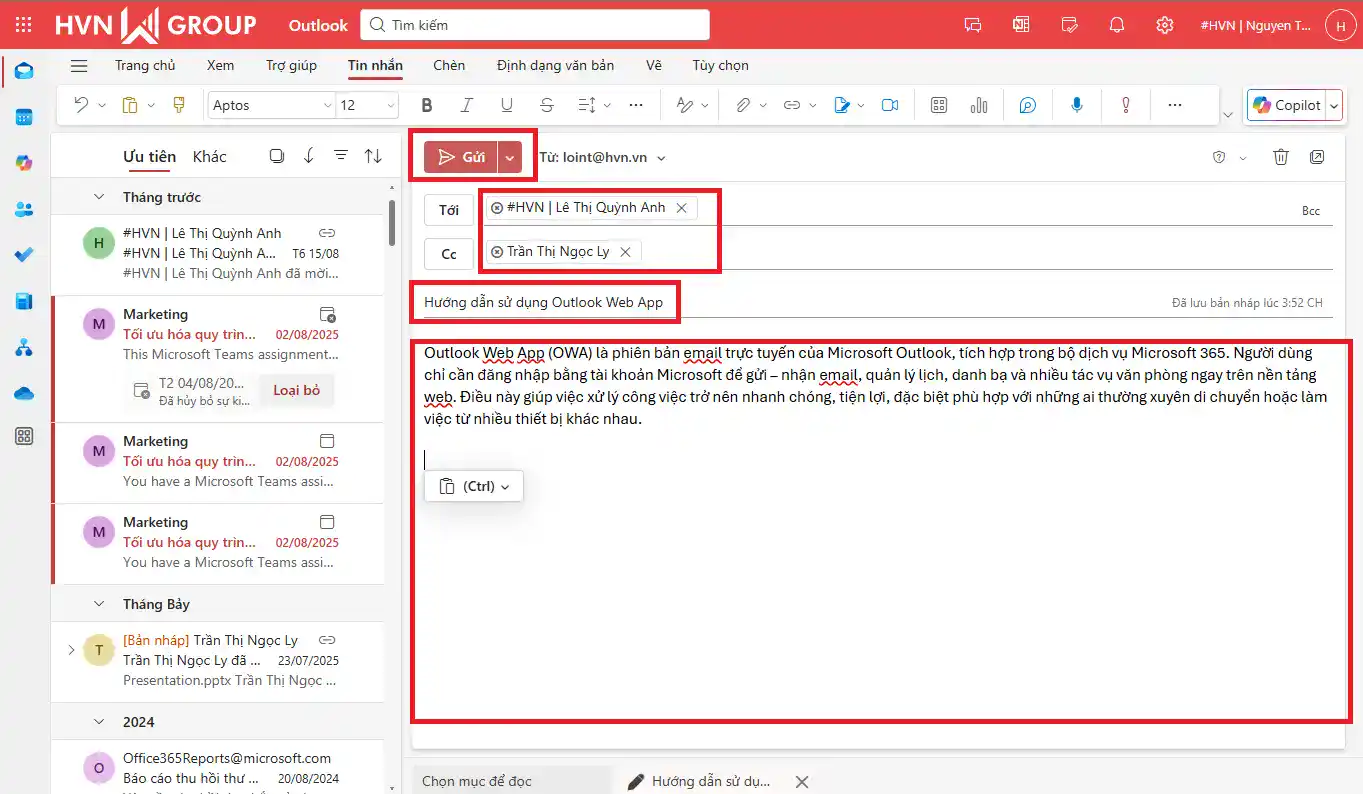Click the subject field Hướng dẫn sử dụng

pyautogui.click(x=543, y=302)
